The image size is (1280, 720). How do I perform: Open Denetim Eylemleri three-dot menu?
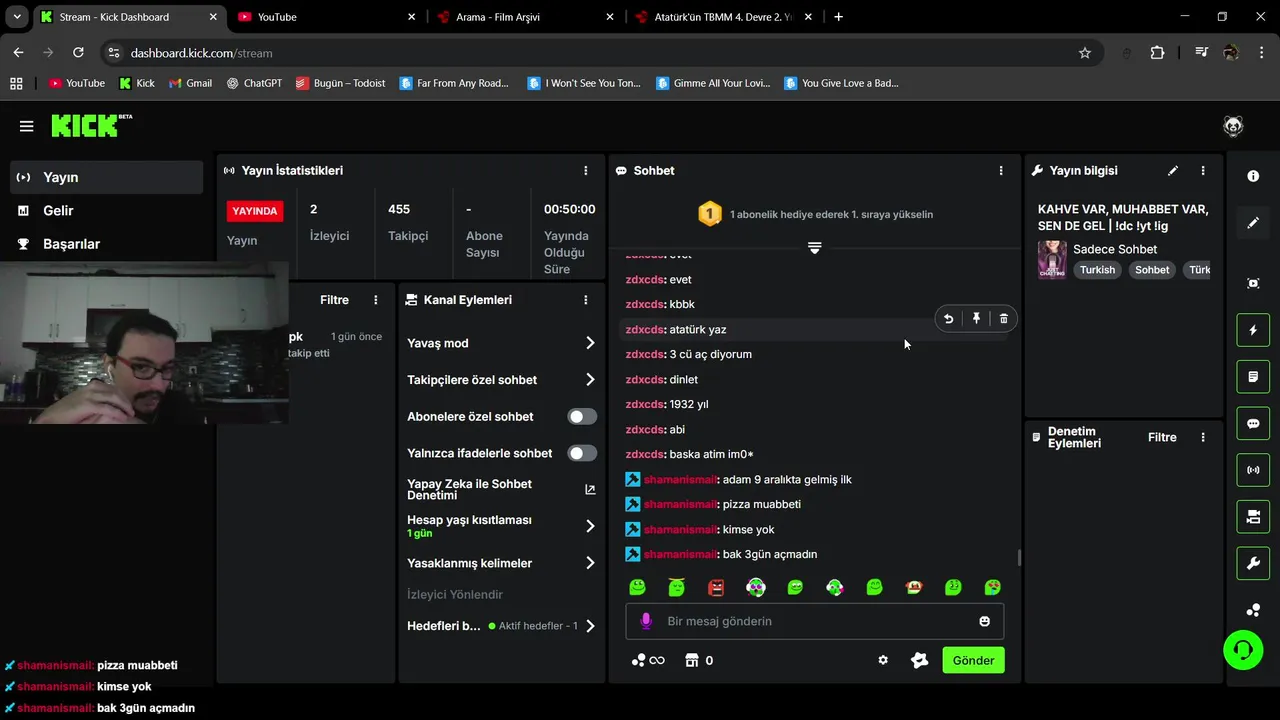[1203, 437]
